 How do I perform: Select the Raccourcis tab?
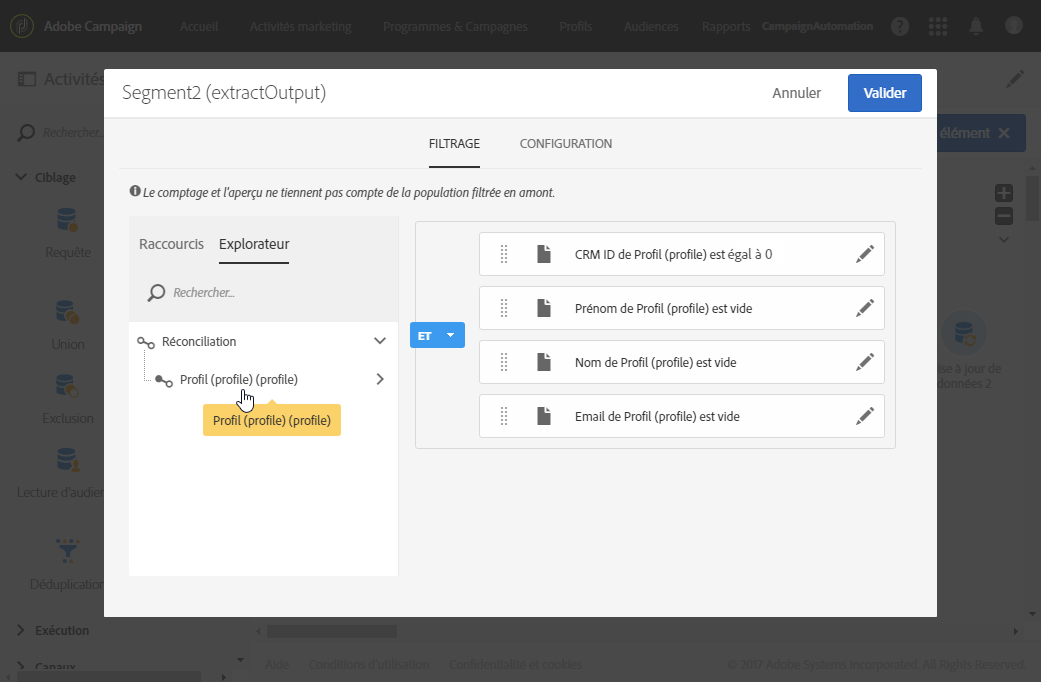click(171, 244)
